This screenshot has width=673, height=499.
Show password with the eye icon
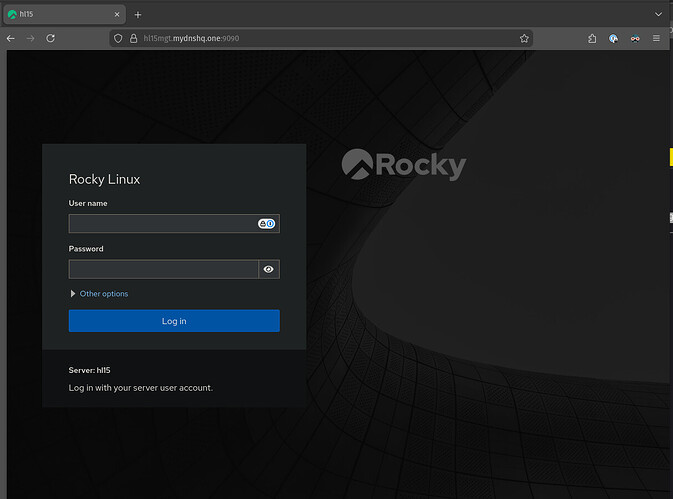[x=269, y=269]
